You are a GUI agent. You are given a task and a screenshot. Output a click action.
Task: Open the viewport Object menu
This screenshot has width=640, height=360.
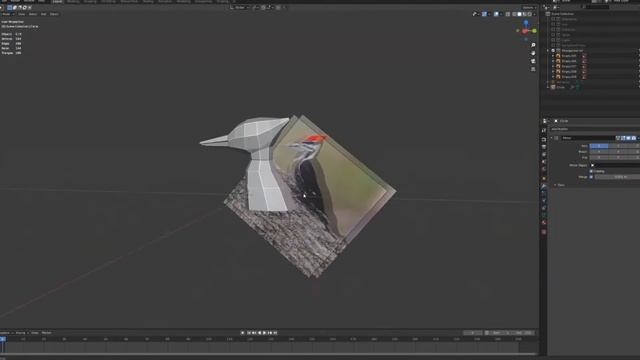(54, 14)
